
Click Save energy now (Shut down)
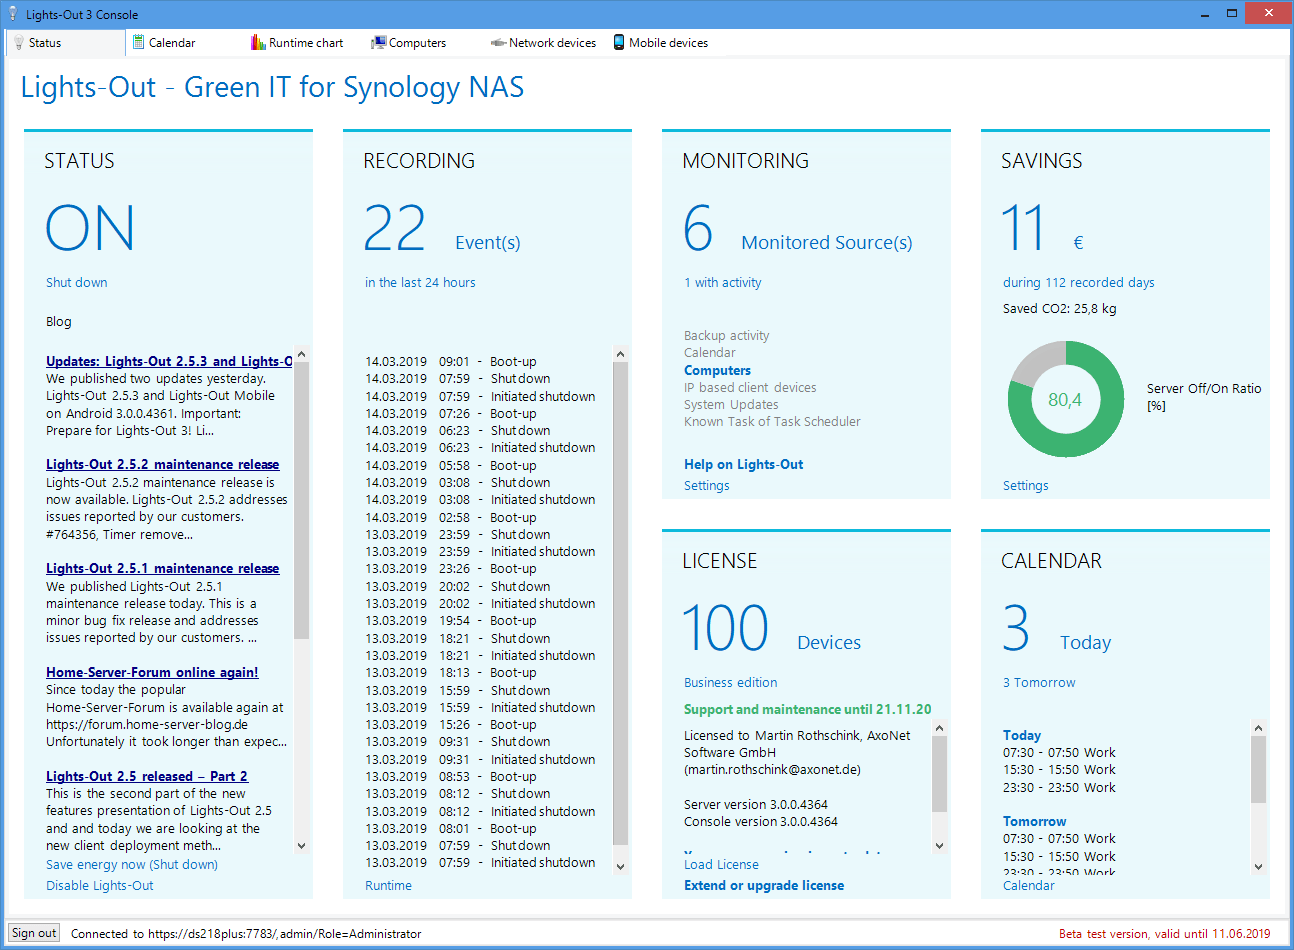tap(132, 864)
